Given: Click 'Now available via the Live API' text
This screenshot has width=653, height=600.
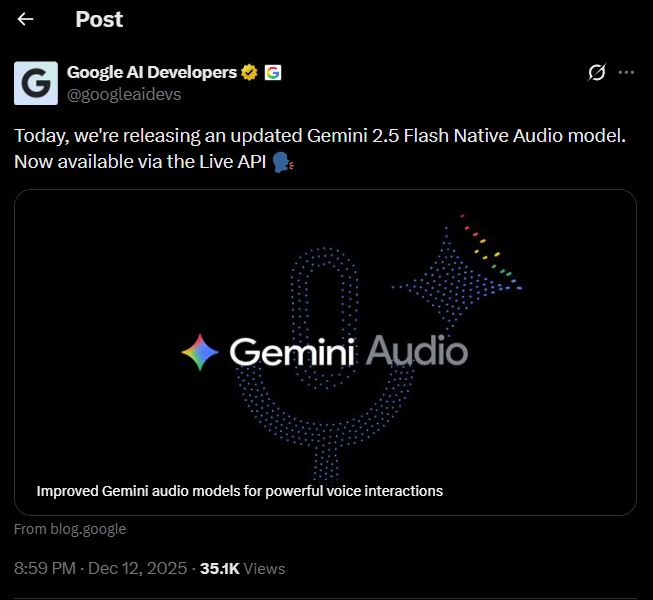Looking at the screenshot, I should point(140,162).
